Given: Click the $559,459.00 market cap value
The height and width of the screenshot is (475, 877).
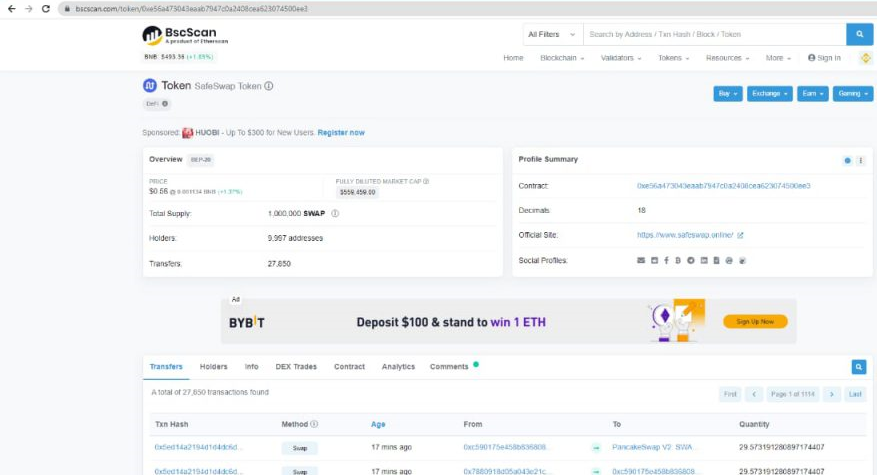Looking at the screenshot, I should tap(357, 192).
